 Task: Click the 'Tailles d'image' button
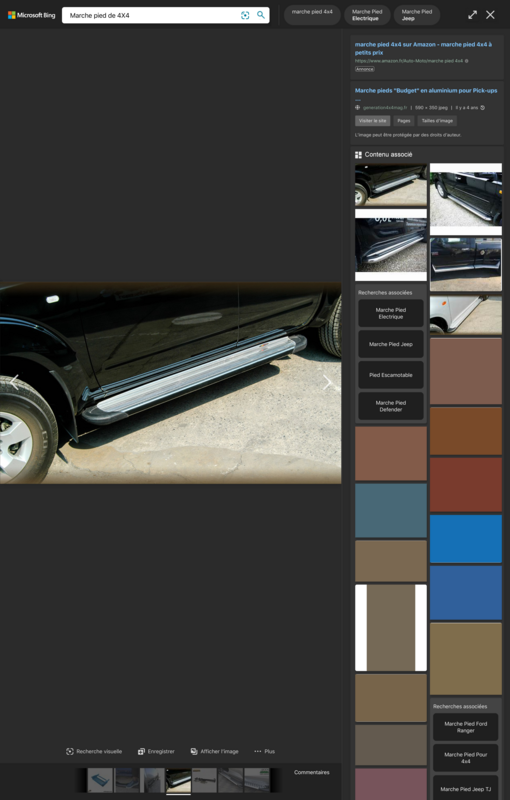437,121
